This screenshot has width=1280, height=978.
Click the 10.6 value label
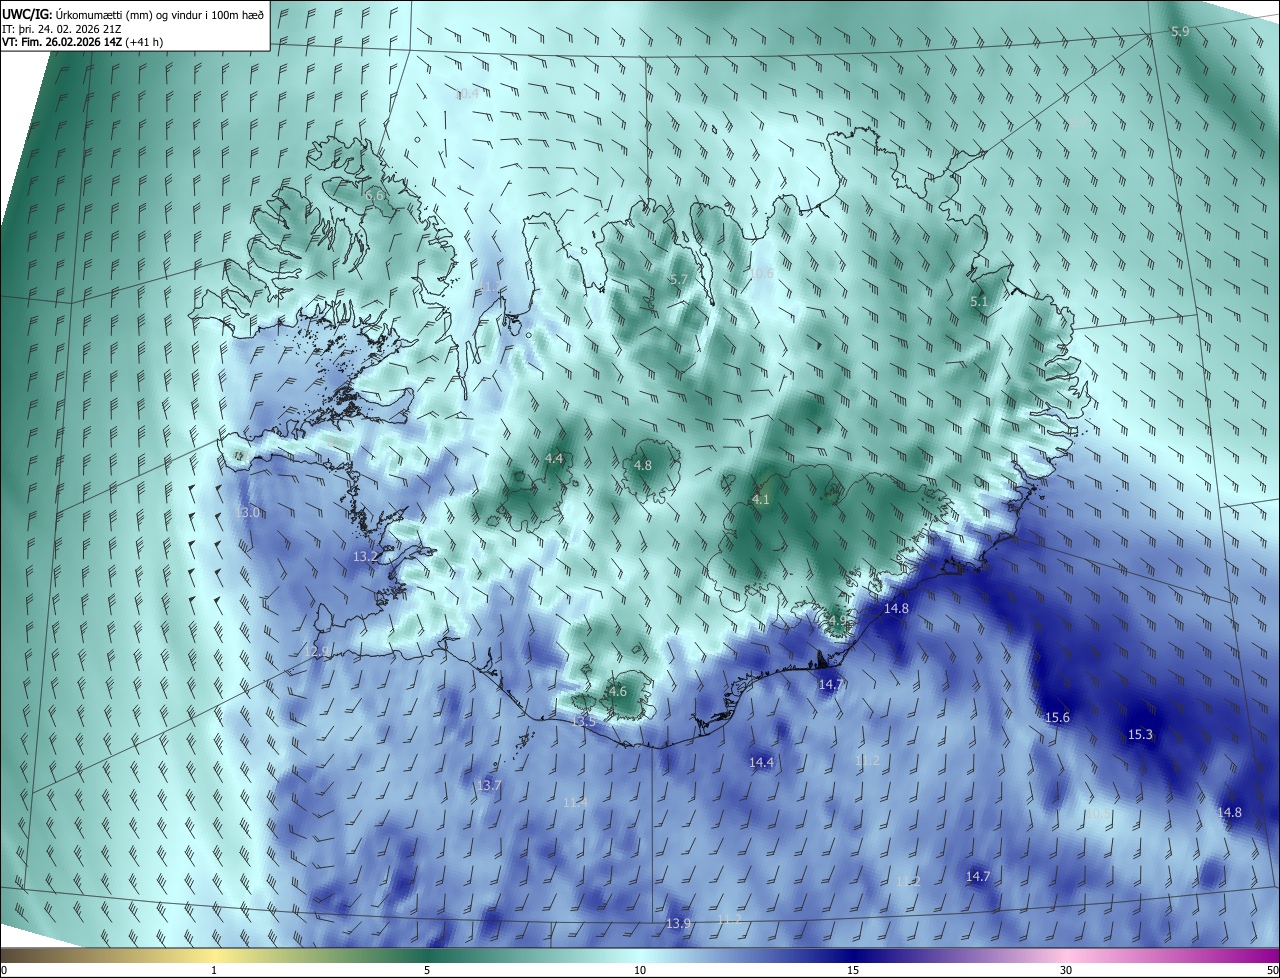click(761, 273)
